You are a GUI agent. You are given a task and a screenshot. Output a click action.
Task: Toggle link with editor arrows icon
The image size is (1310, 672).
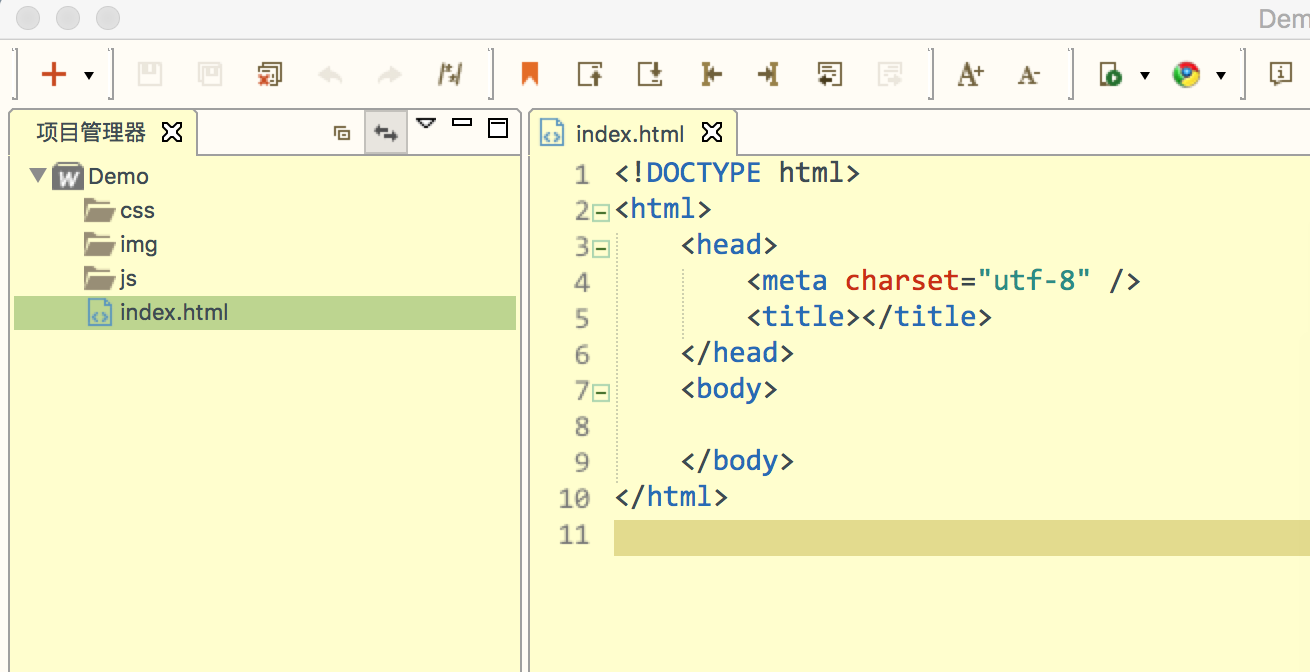pyautogui.click(x=386, y=132)
